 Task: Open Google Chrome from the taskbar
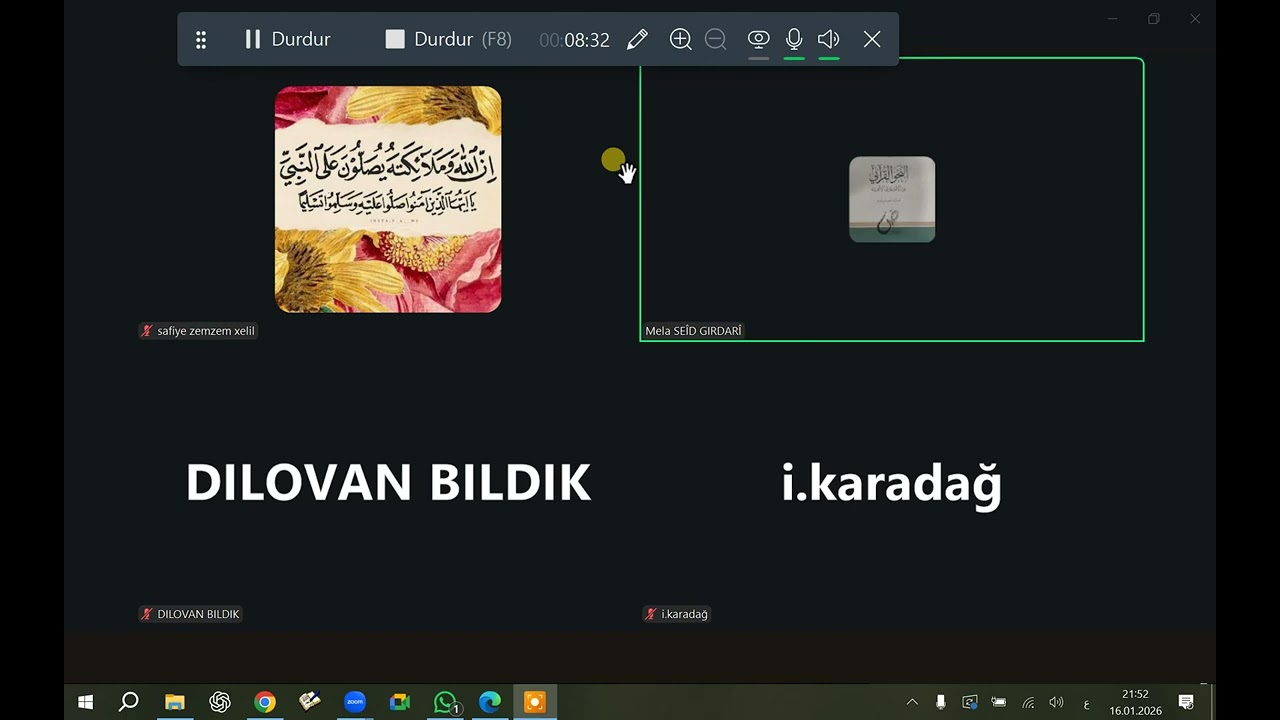(265, 702)
